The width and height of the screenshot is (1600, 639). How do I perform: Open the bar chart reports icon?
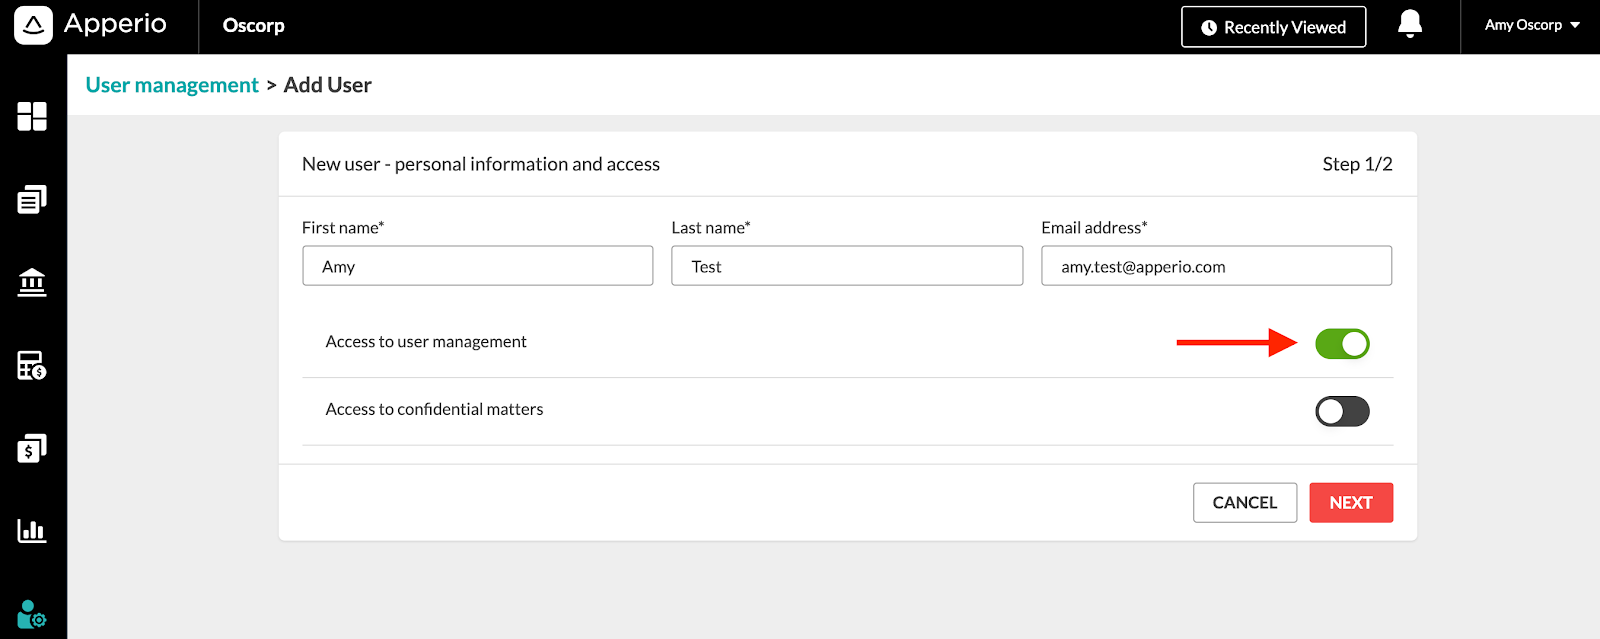32,530
